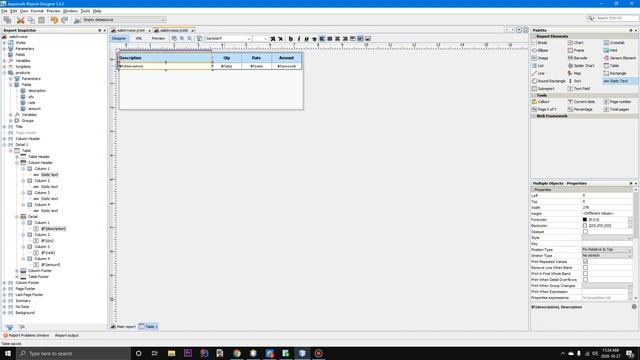Toggle the Opaque checkbox
The width and height of the screenshot is (640, 360).
point(585,231)
